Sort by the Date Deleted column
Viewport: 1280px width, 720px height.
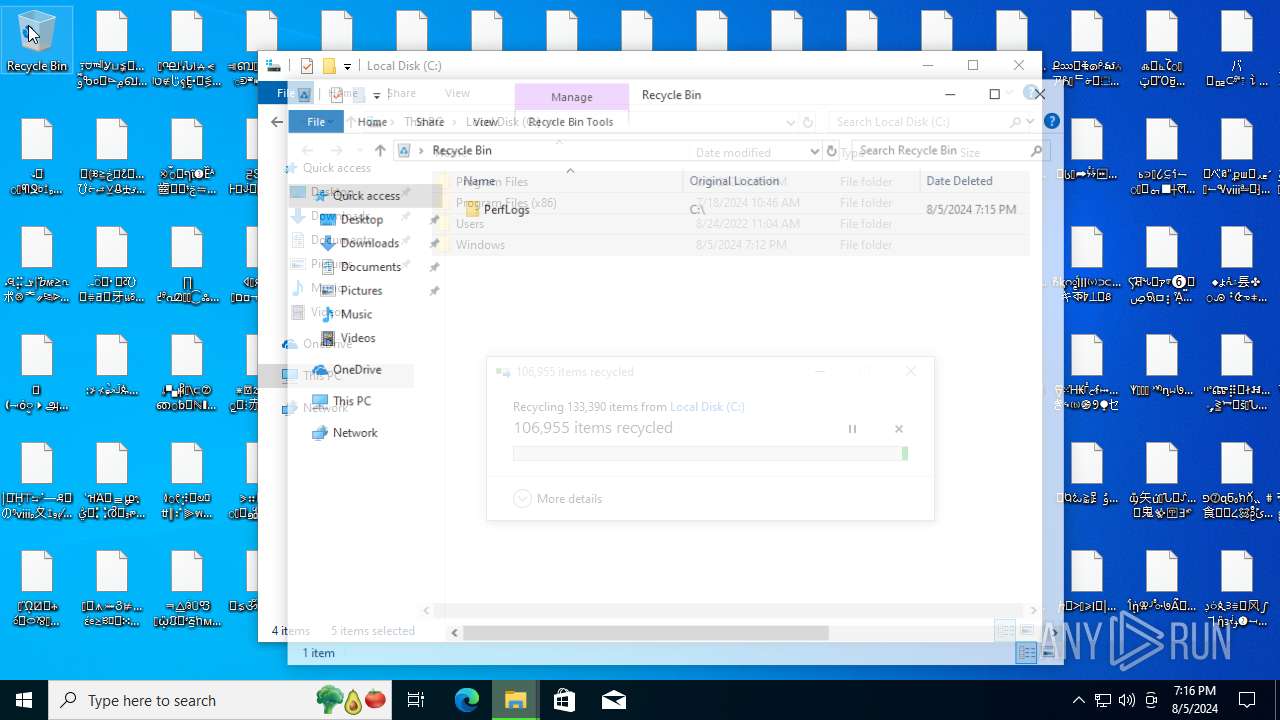click(x=975, y=181)
